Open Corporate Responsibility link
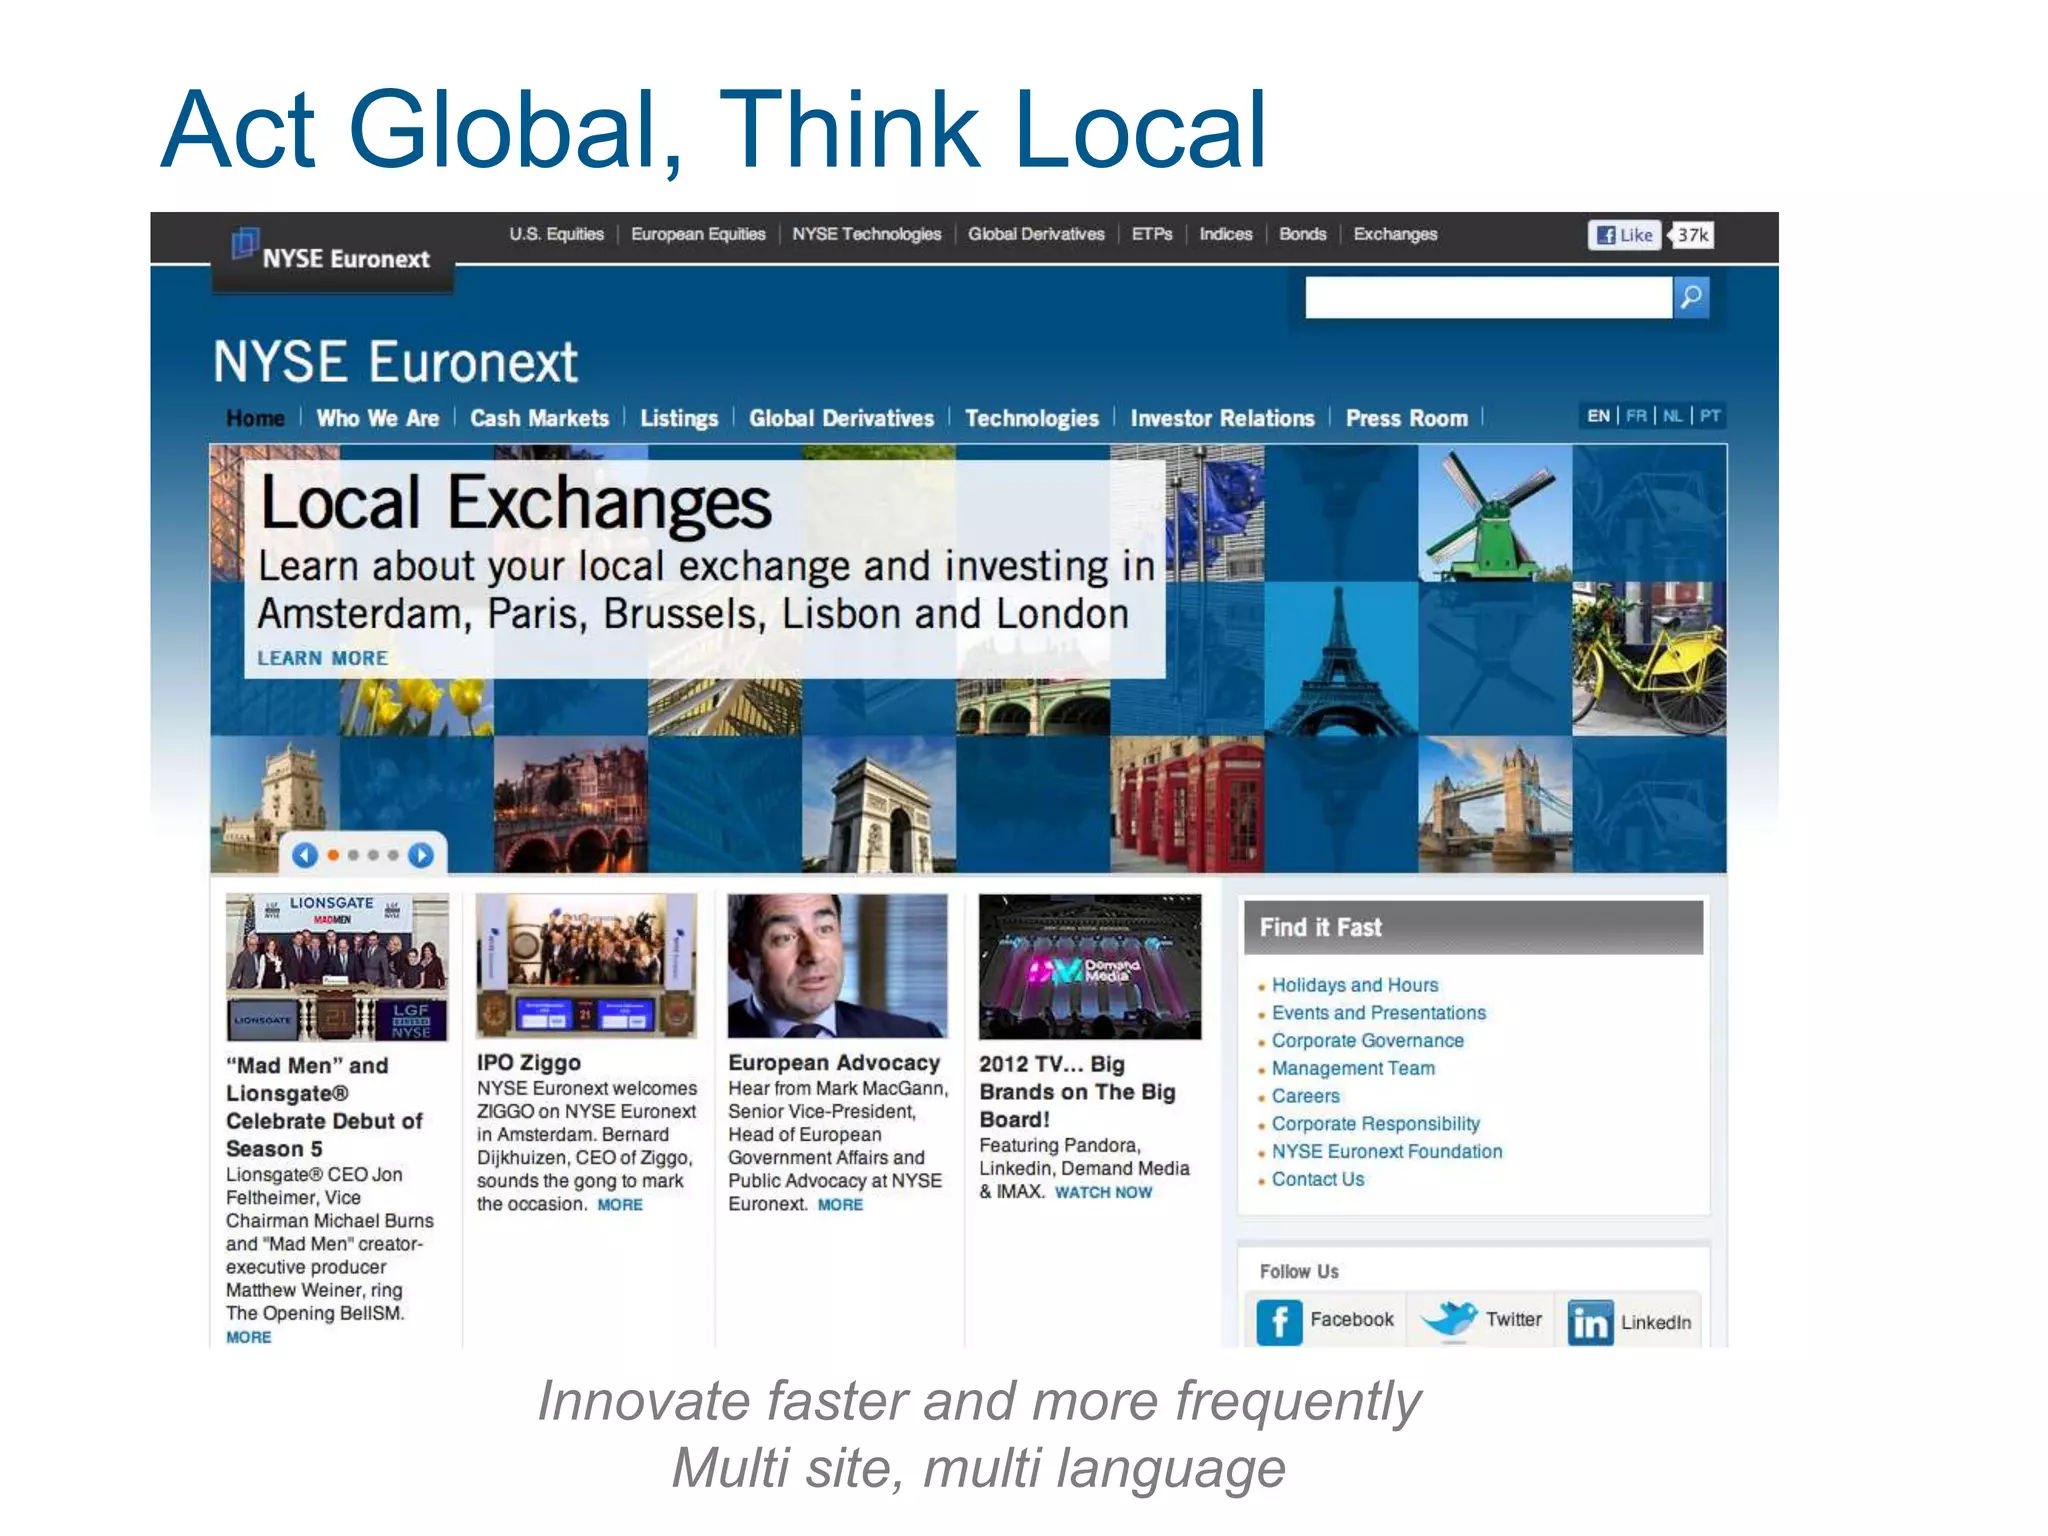This screenshot has height=1536, width=2048. coord(1375,1124)
